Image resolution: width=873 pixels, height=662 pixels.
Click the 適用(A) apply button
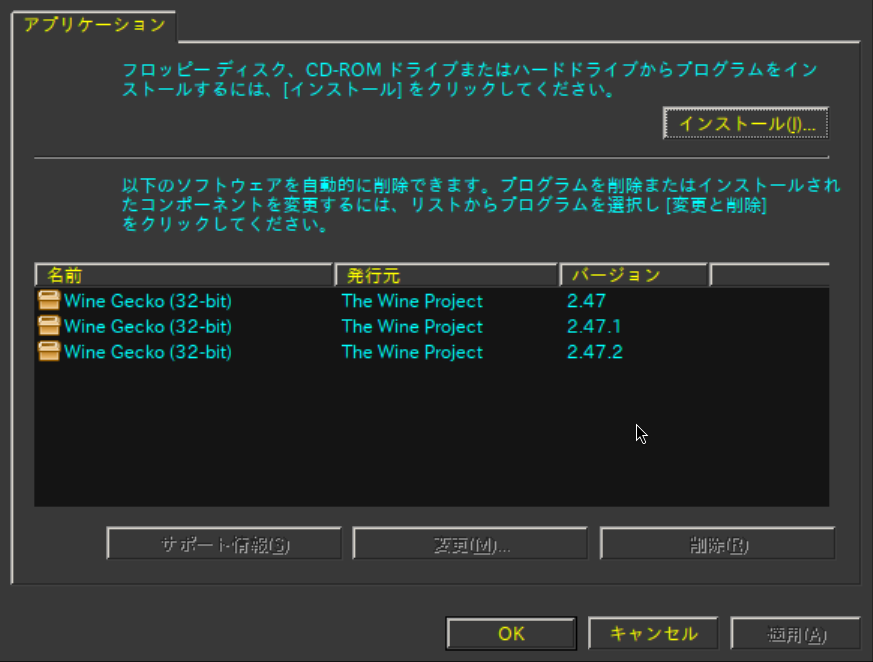pos(796,634)
